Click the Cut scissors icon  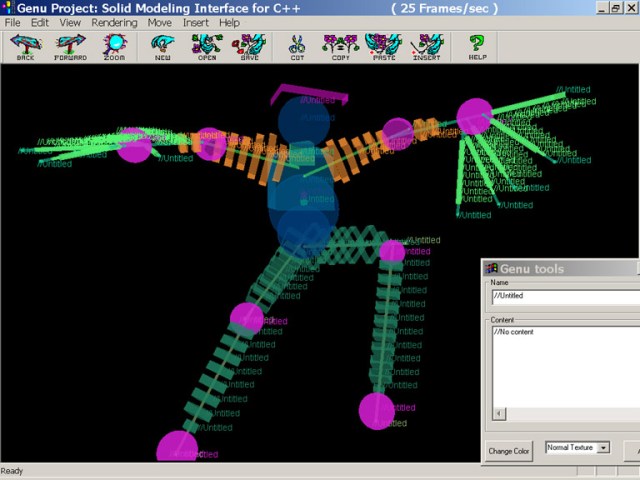point(297,47)
